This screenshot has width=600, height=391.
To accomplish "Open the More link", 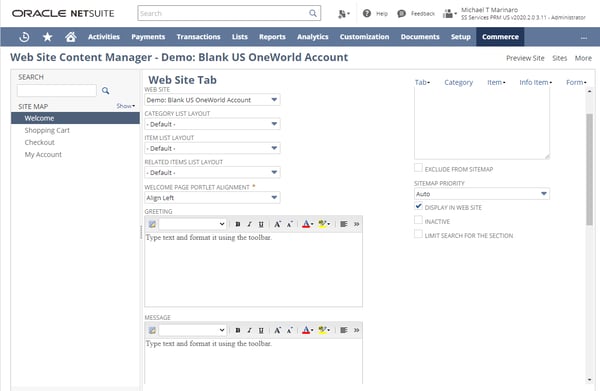I will coord(583,58).
